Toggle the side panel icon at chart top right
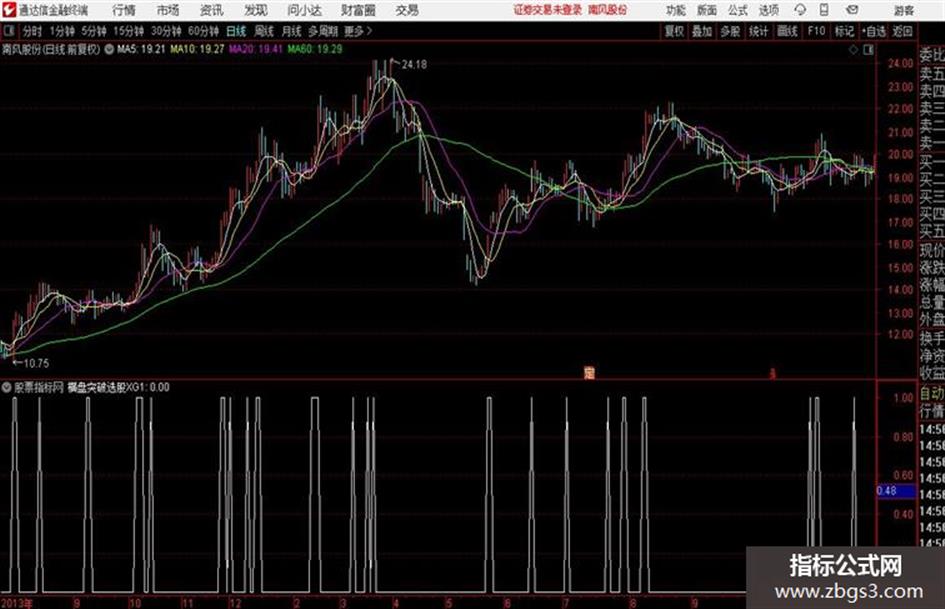Viewport: 945px width, 609px height. pos(868,50)
